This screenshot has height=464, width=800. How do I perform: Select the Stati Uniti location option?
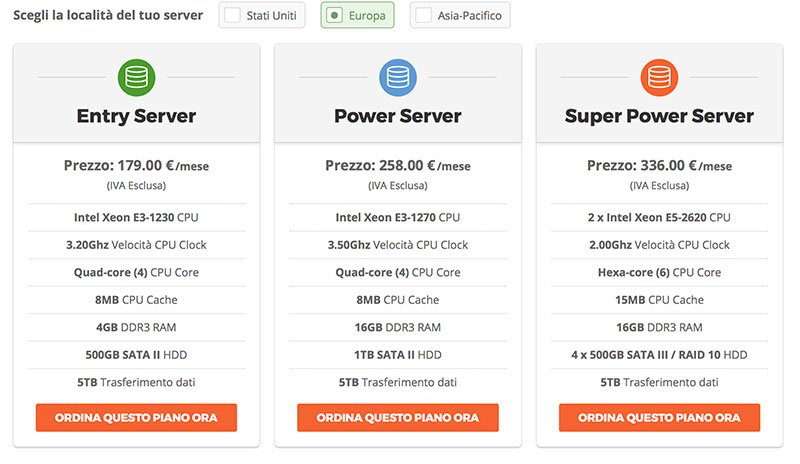pyautogui.click(x=262, y=15)
